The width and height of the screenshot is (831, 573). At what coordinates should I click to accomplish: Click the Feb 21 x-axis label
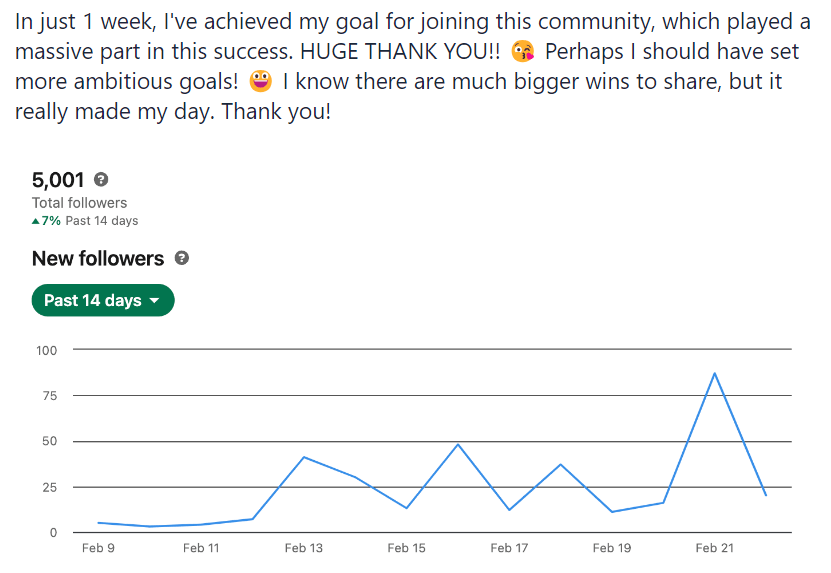(714, 548)
